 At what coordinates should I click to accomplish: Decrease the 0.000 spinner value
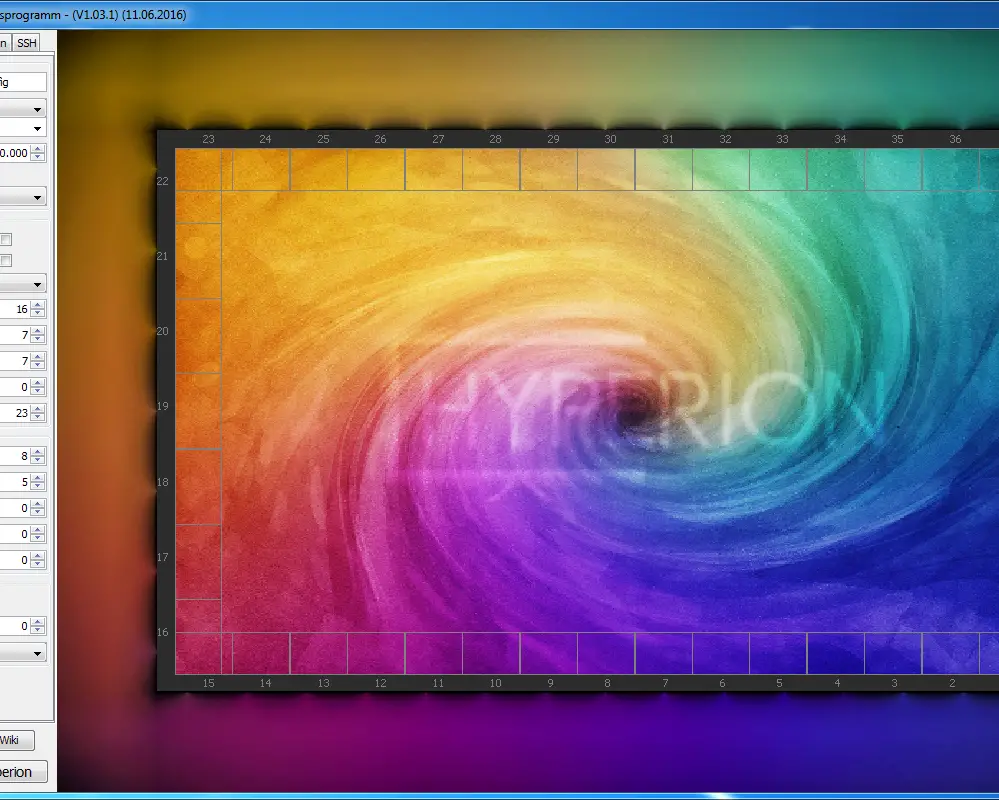[38, 157]
